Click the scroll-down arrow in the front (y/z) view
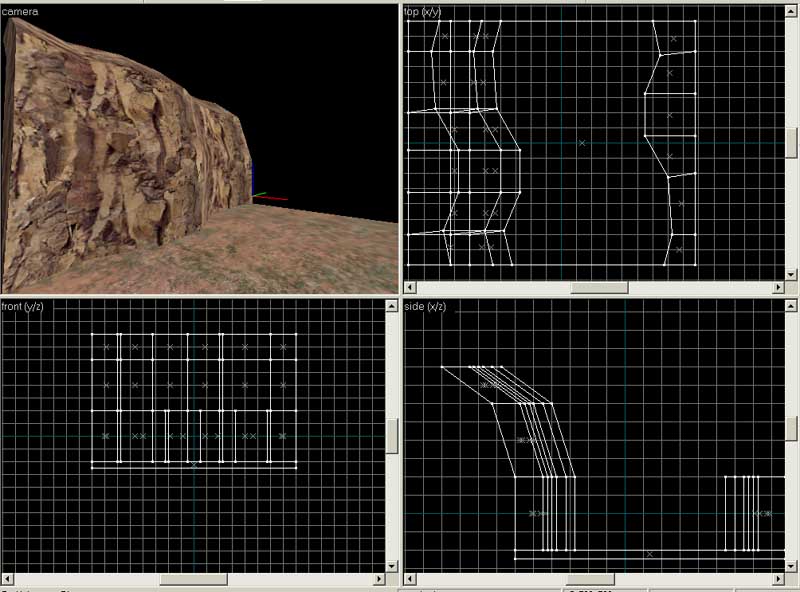This screenshot has height=592, width=800. click(x=392, y=565)
